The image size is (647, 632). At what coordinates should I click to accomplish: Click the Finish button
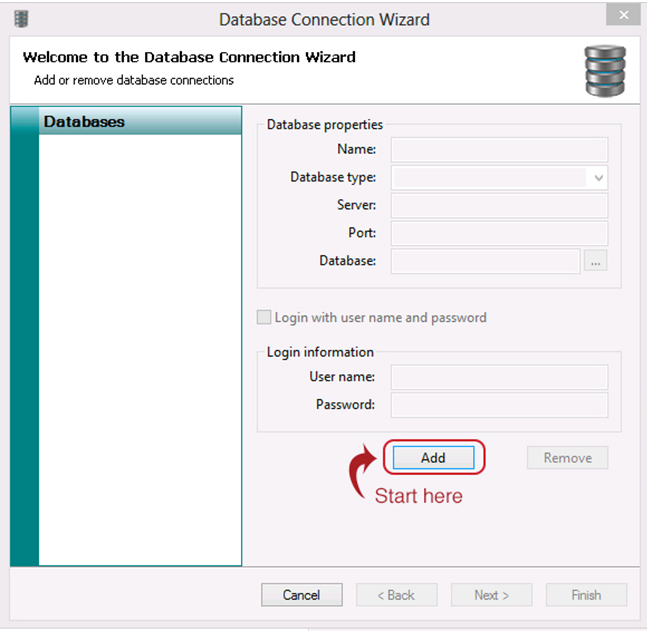pyautogui.click(x=586, y=595)
